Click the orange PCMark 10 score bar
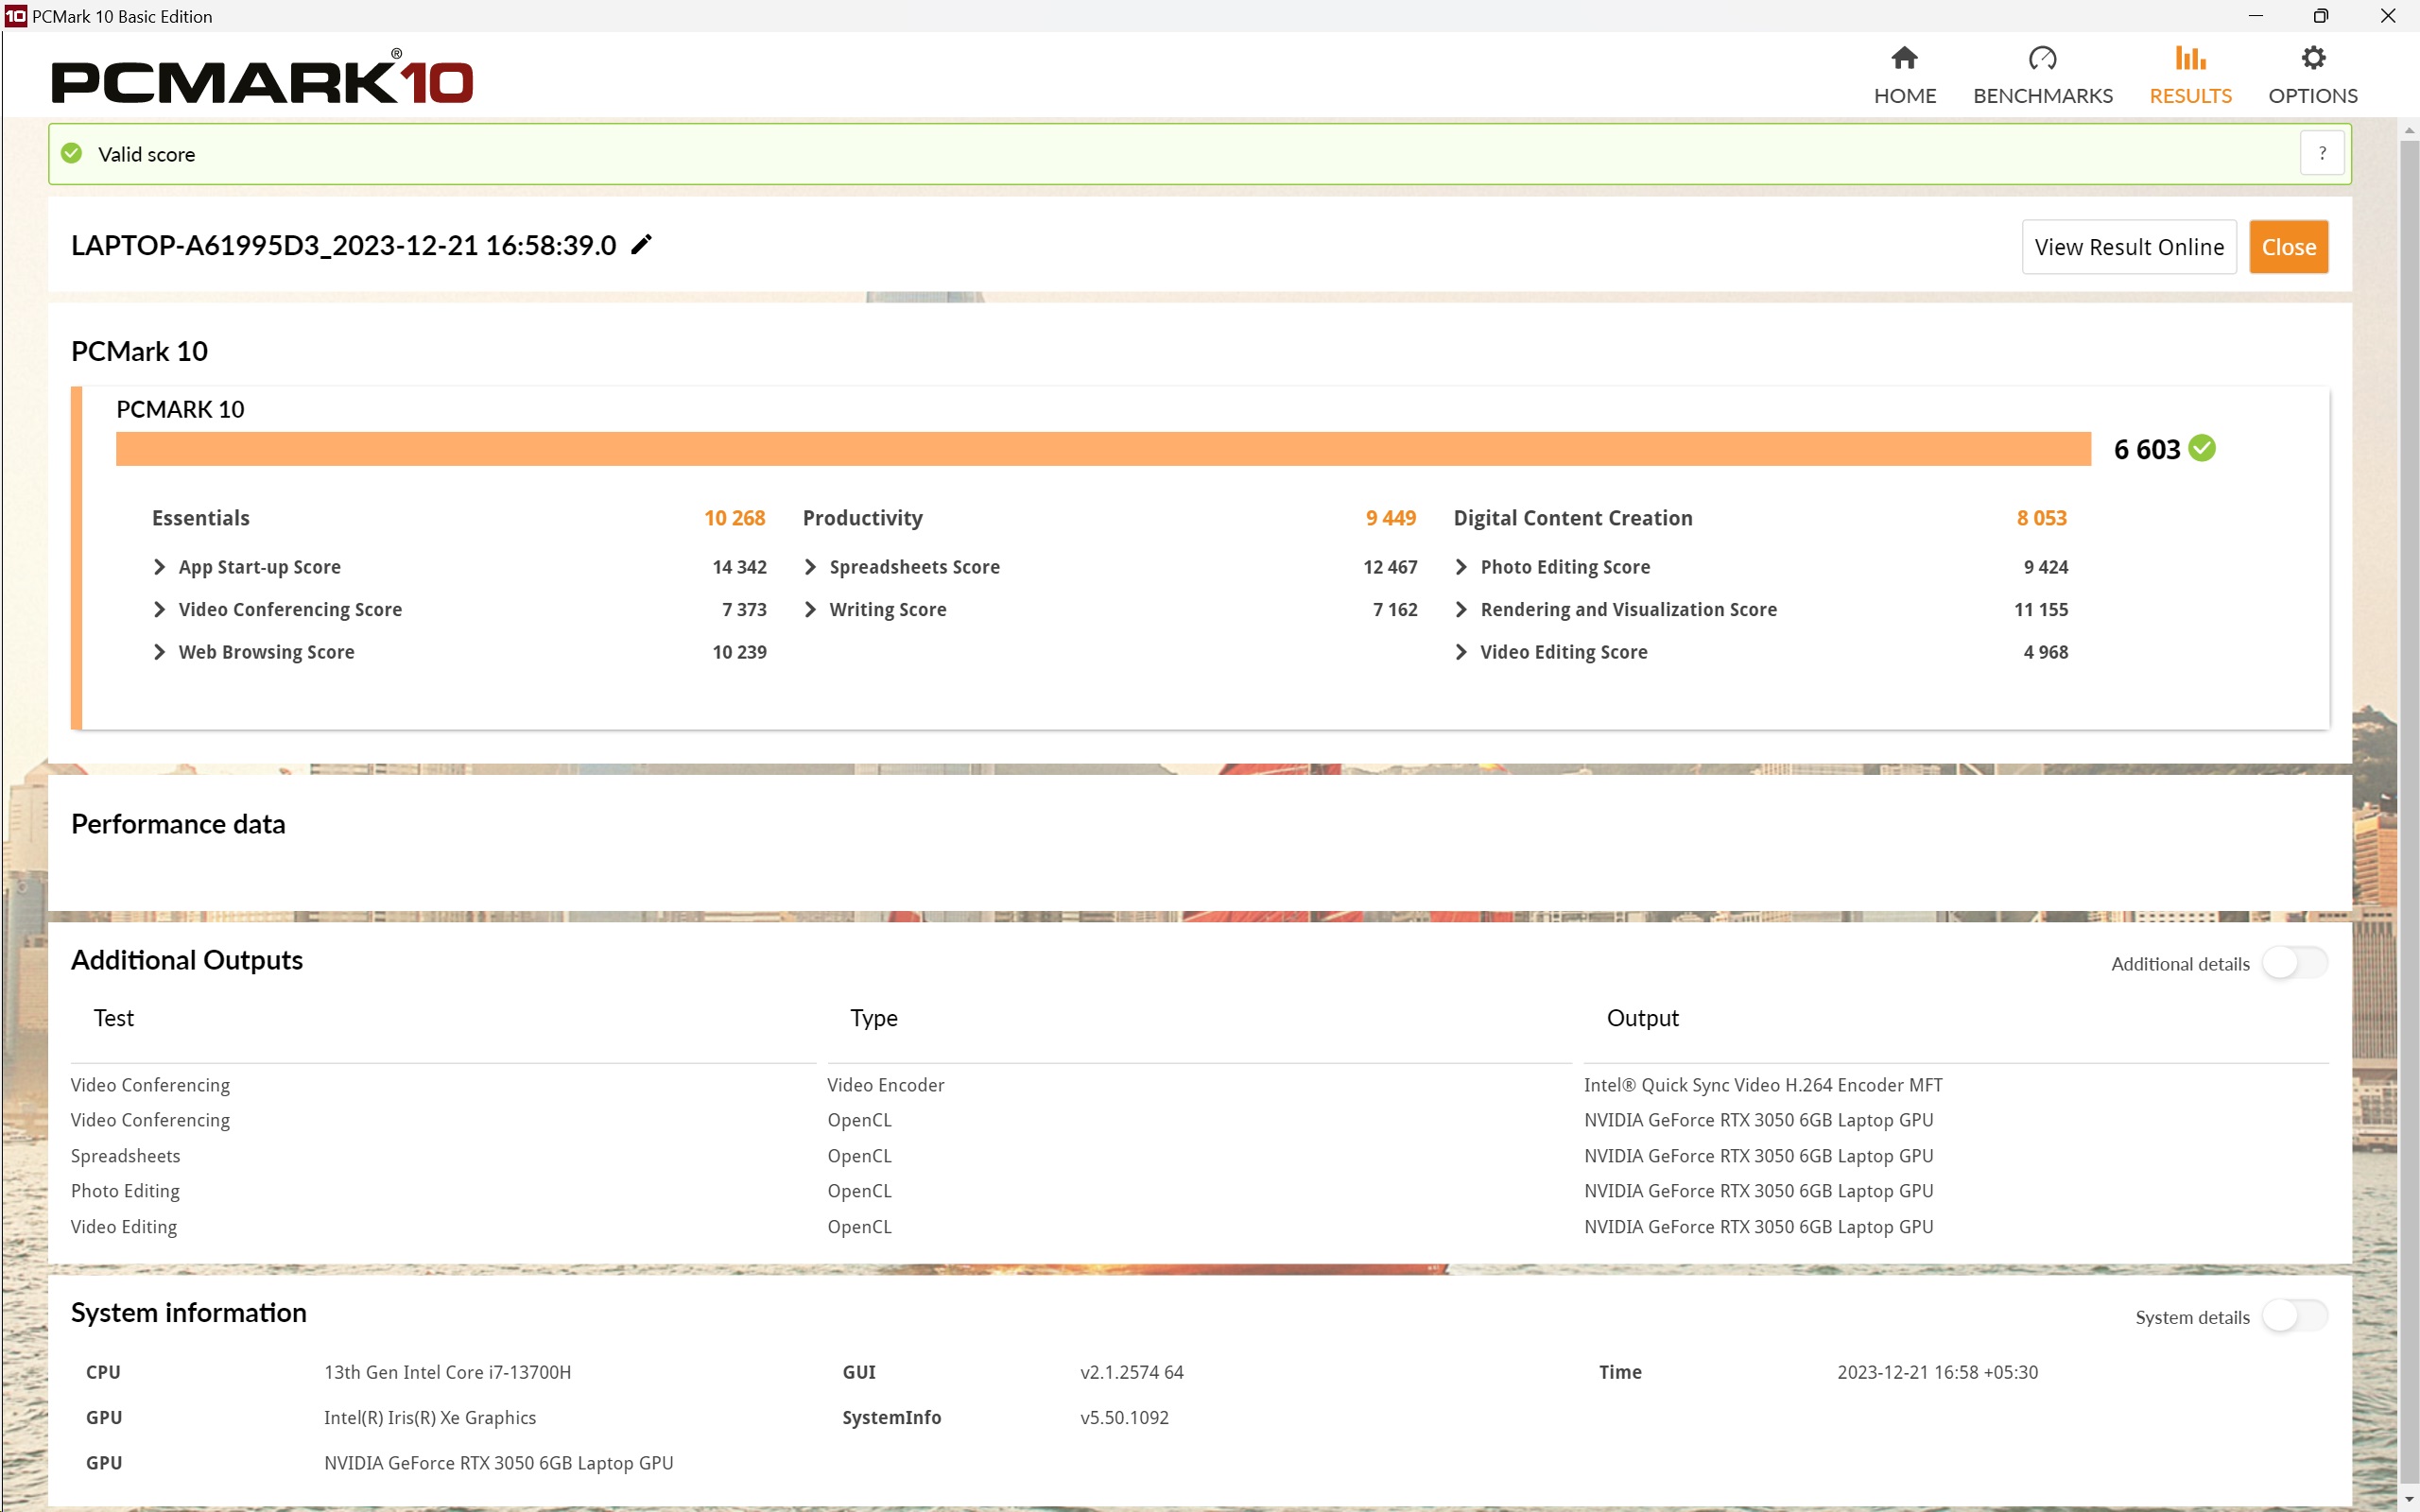The height and width of the screenshot is (1512, 2420). coord(1103,448)
